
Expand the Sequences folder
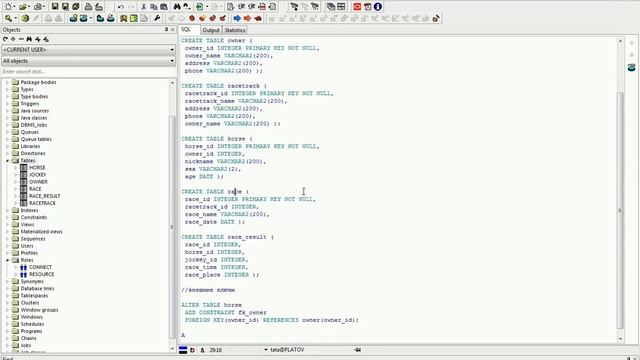point(7,239)
